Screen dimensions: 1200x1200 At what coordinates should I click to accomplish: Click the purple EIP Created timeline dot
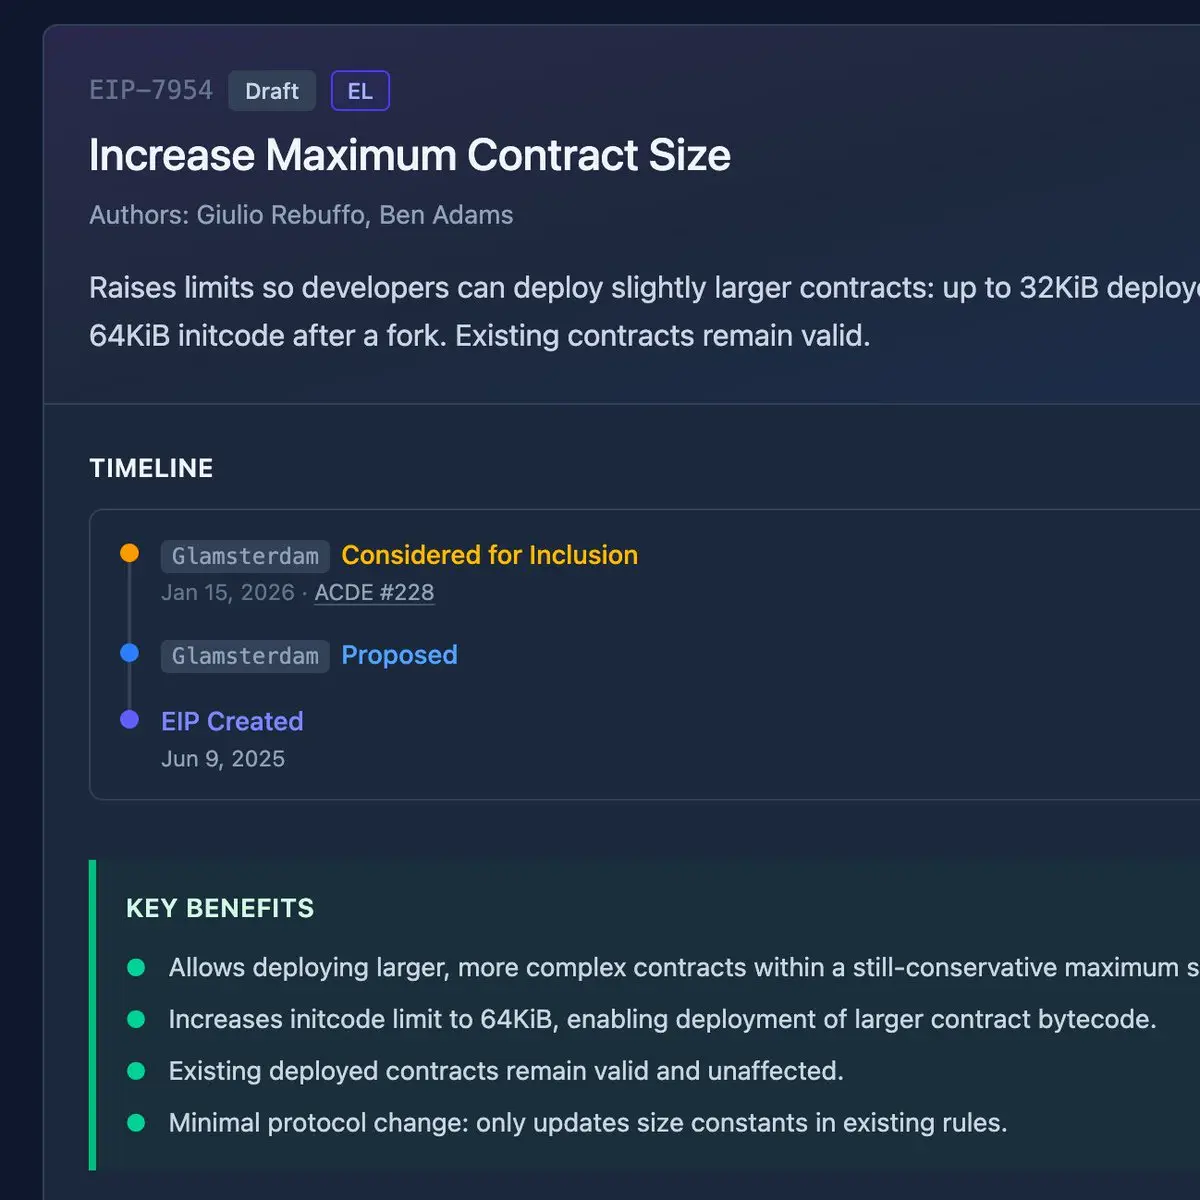pos(129,719)
